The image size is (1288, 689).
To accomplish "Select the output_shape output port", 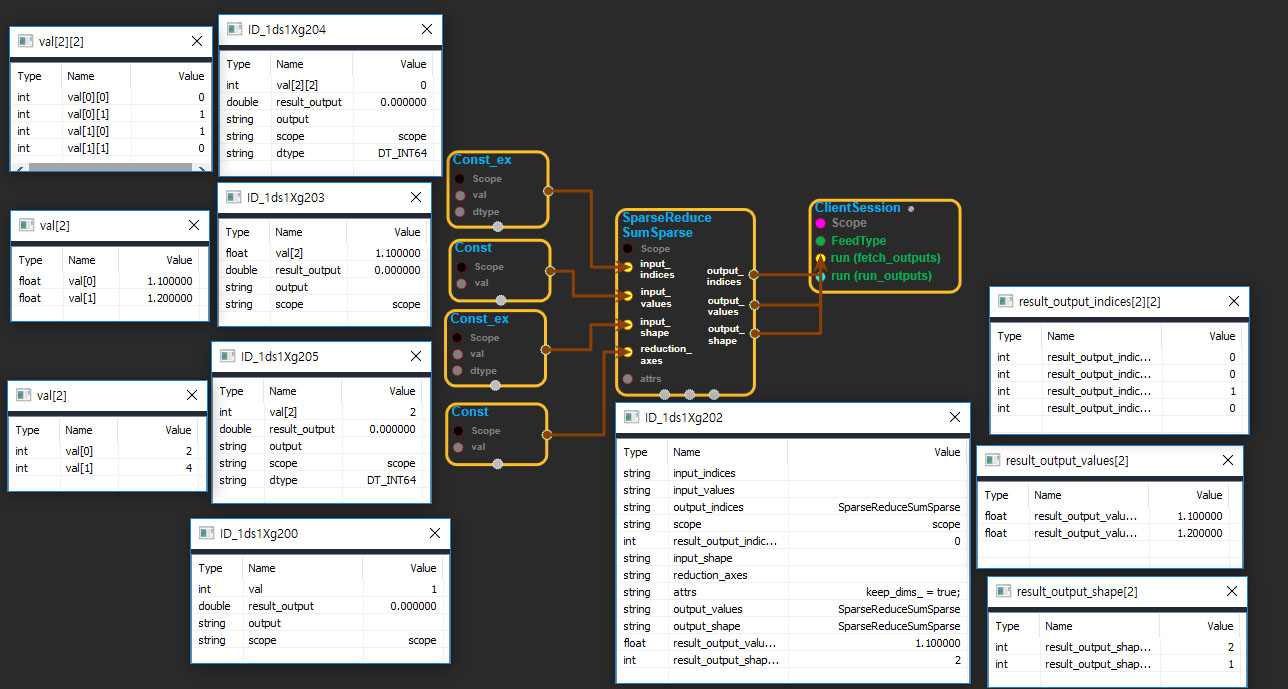I will [x=753, y=333].
